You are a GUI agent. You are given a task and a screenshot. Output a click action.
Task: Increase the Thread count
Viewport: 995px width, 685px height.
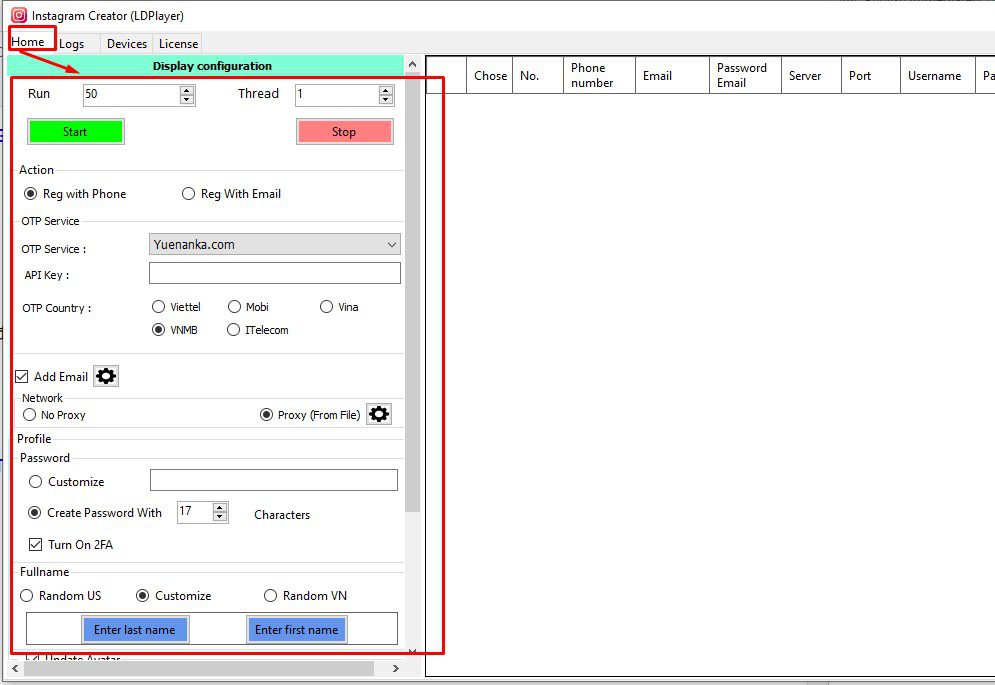pos(386,90)
